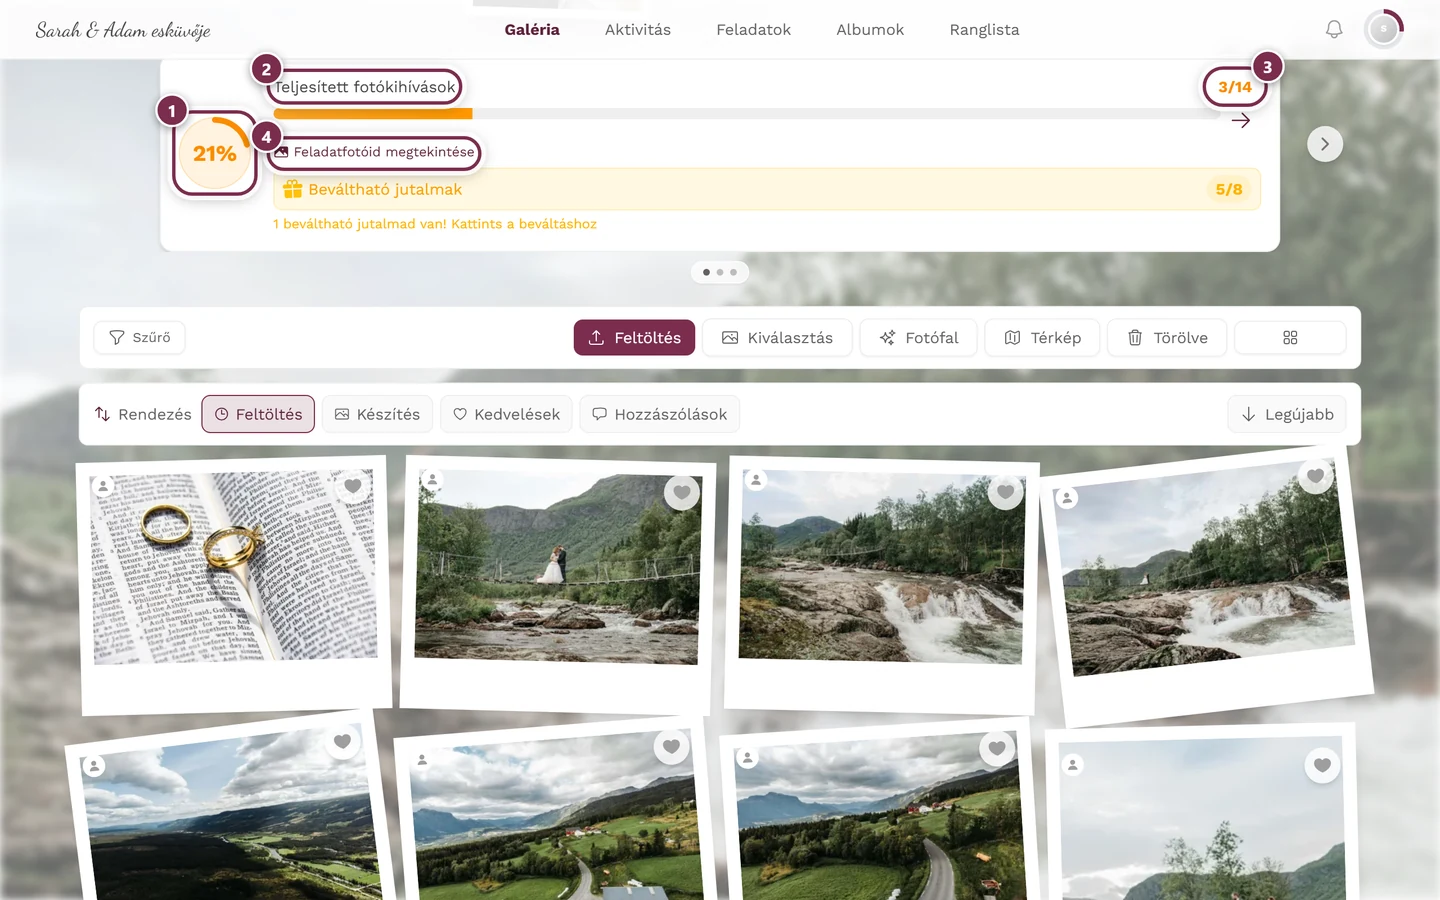
Task: Like the bottom-right hazy tree photo
Action: tap(1322, 765)
